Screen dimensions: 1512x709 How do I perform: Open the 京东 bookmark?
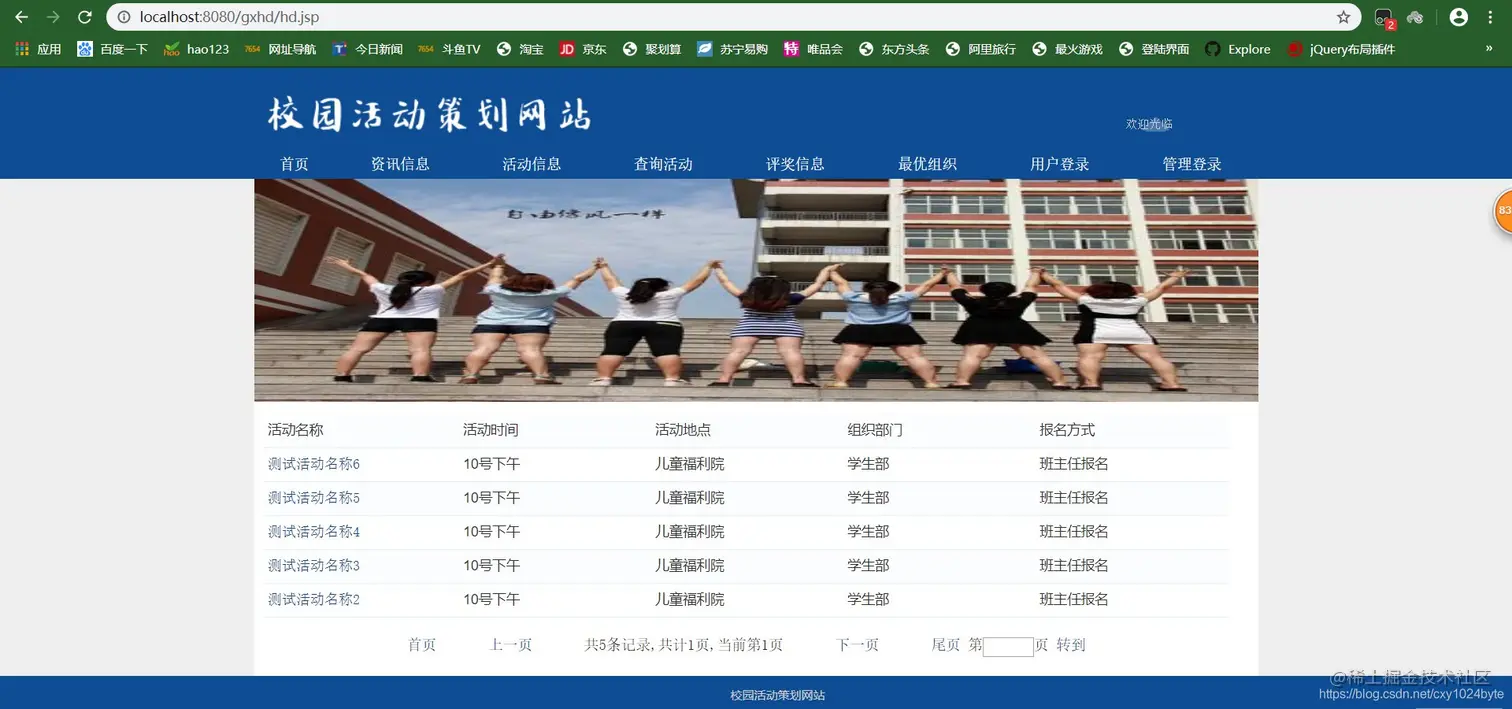point(583,48)
